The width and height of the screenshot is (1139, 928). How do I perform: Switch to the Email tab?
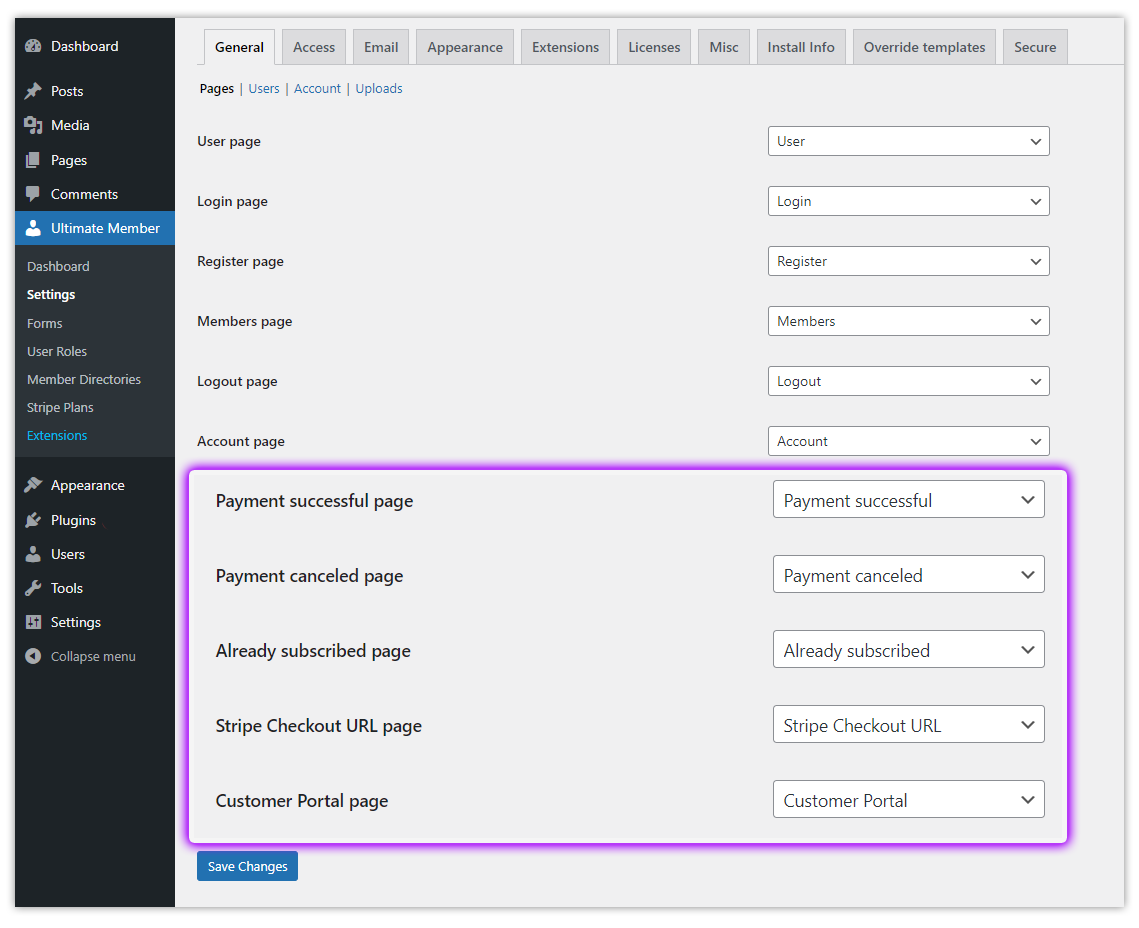(380, 46)
